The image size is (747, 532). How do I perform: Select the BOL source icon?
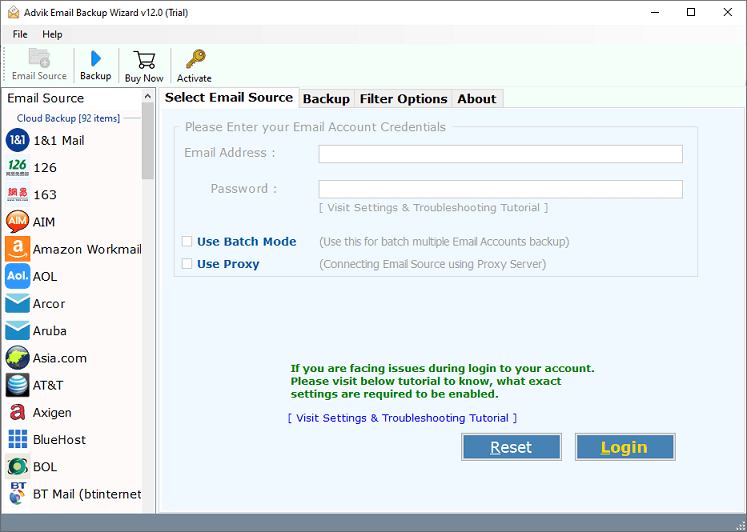pyautogui.click(x=18, y=466)
